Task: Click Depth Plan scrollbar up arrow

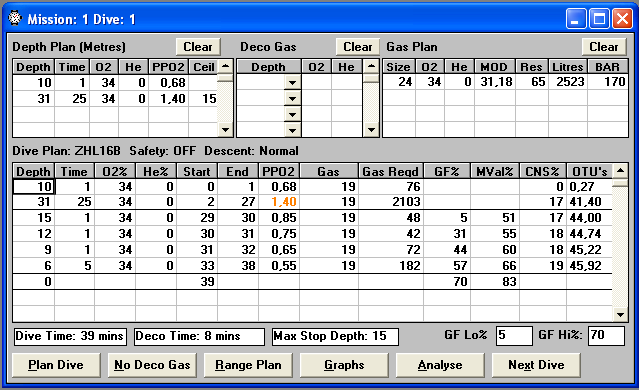Action: click(x=225, y=66)
